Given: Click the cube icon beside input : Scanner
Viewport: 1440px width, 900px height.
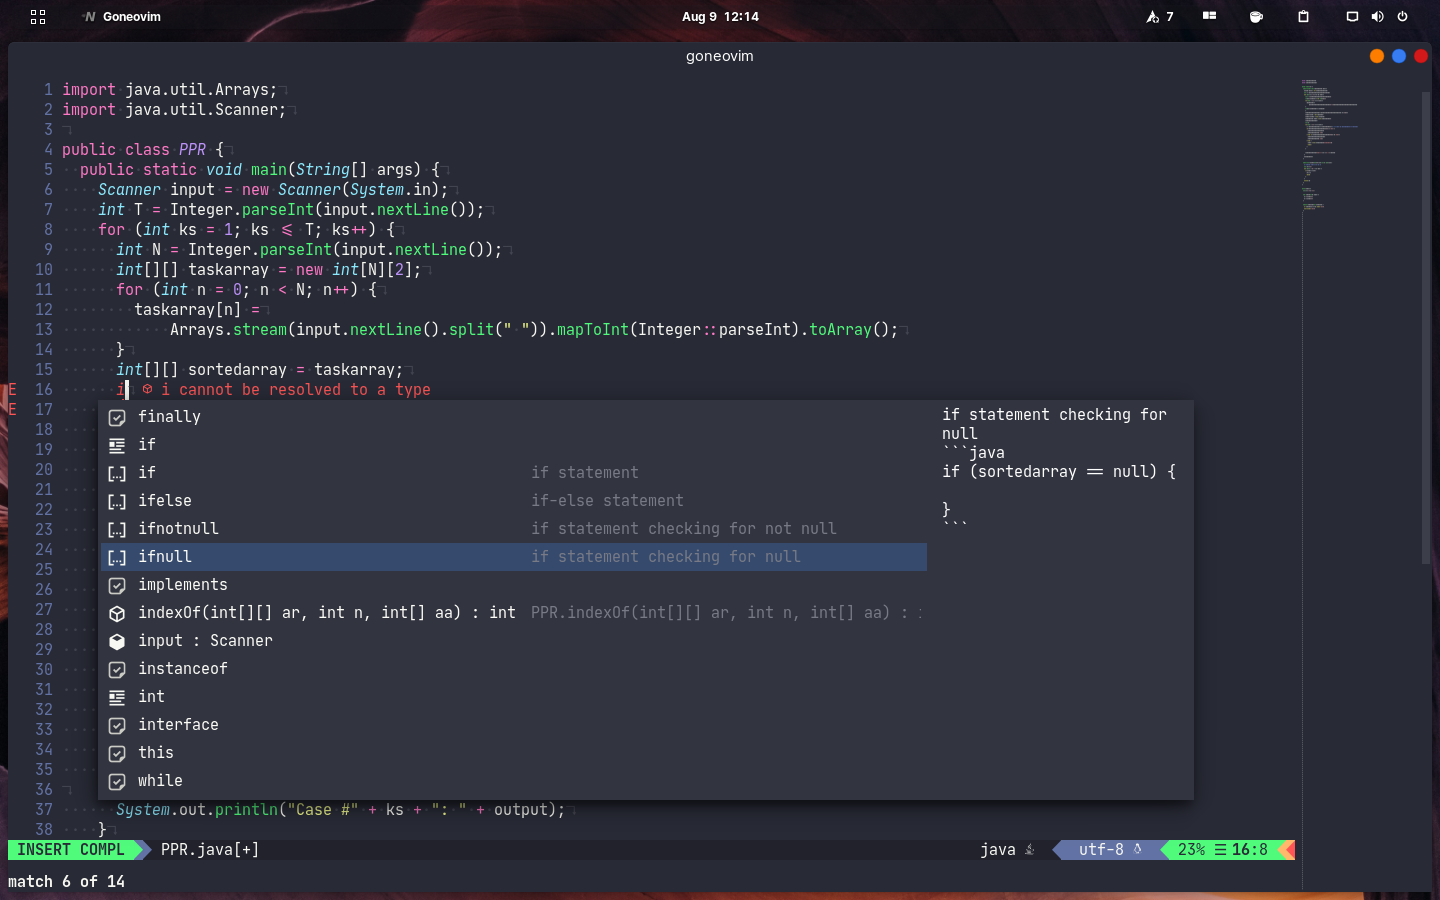Looking at the screenshot, I should click(x=116, y=640).
